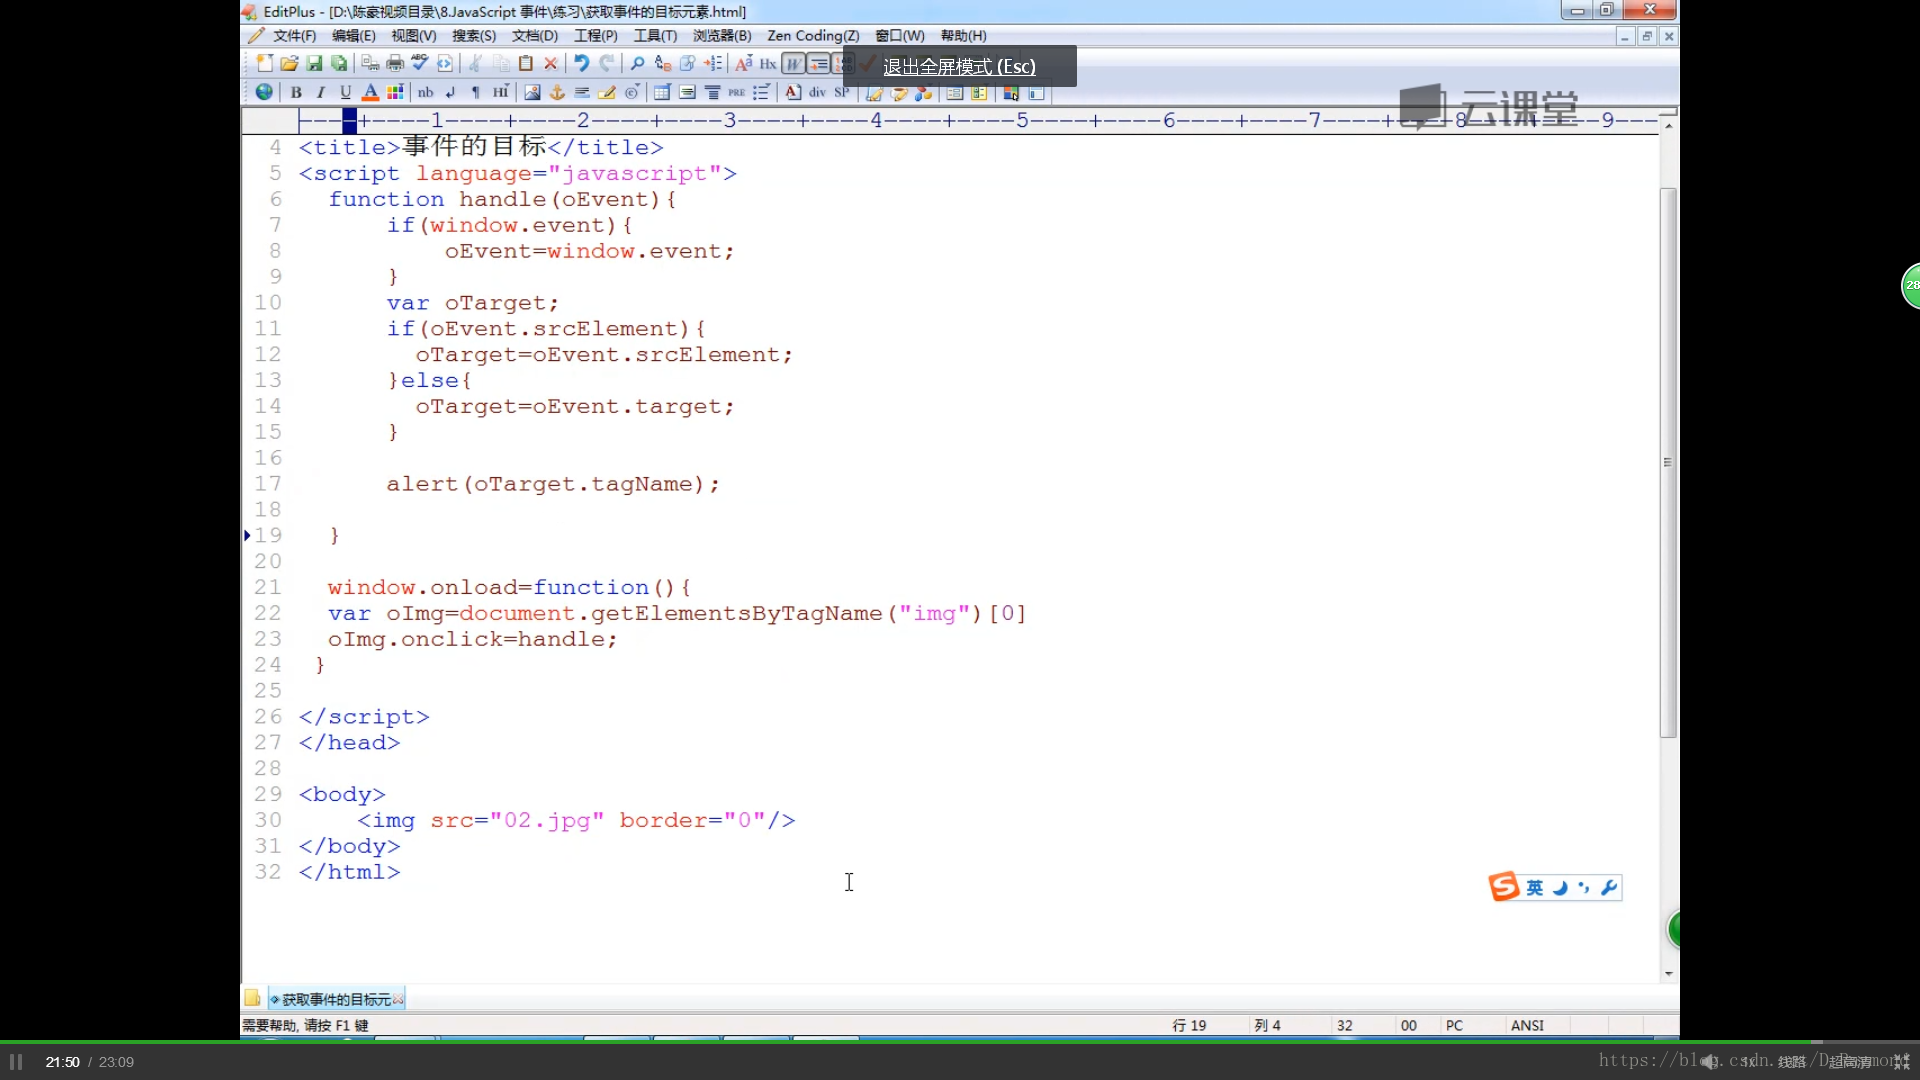Insert paragraph tag icon
This screenshot has width=1920, height=1080.
coord(475,92)
